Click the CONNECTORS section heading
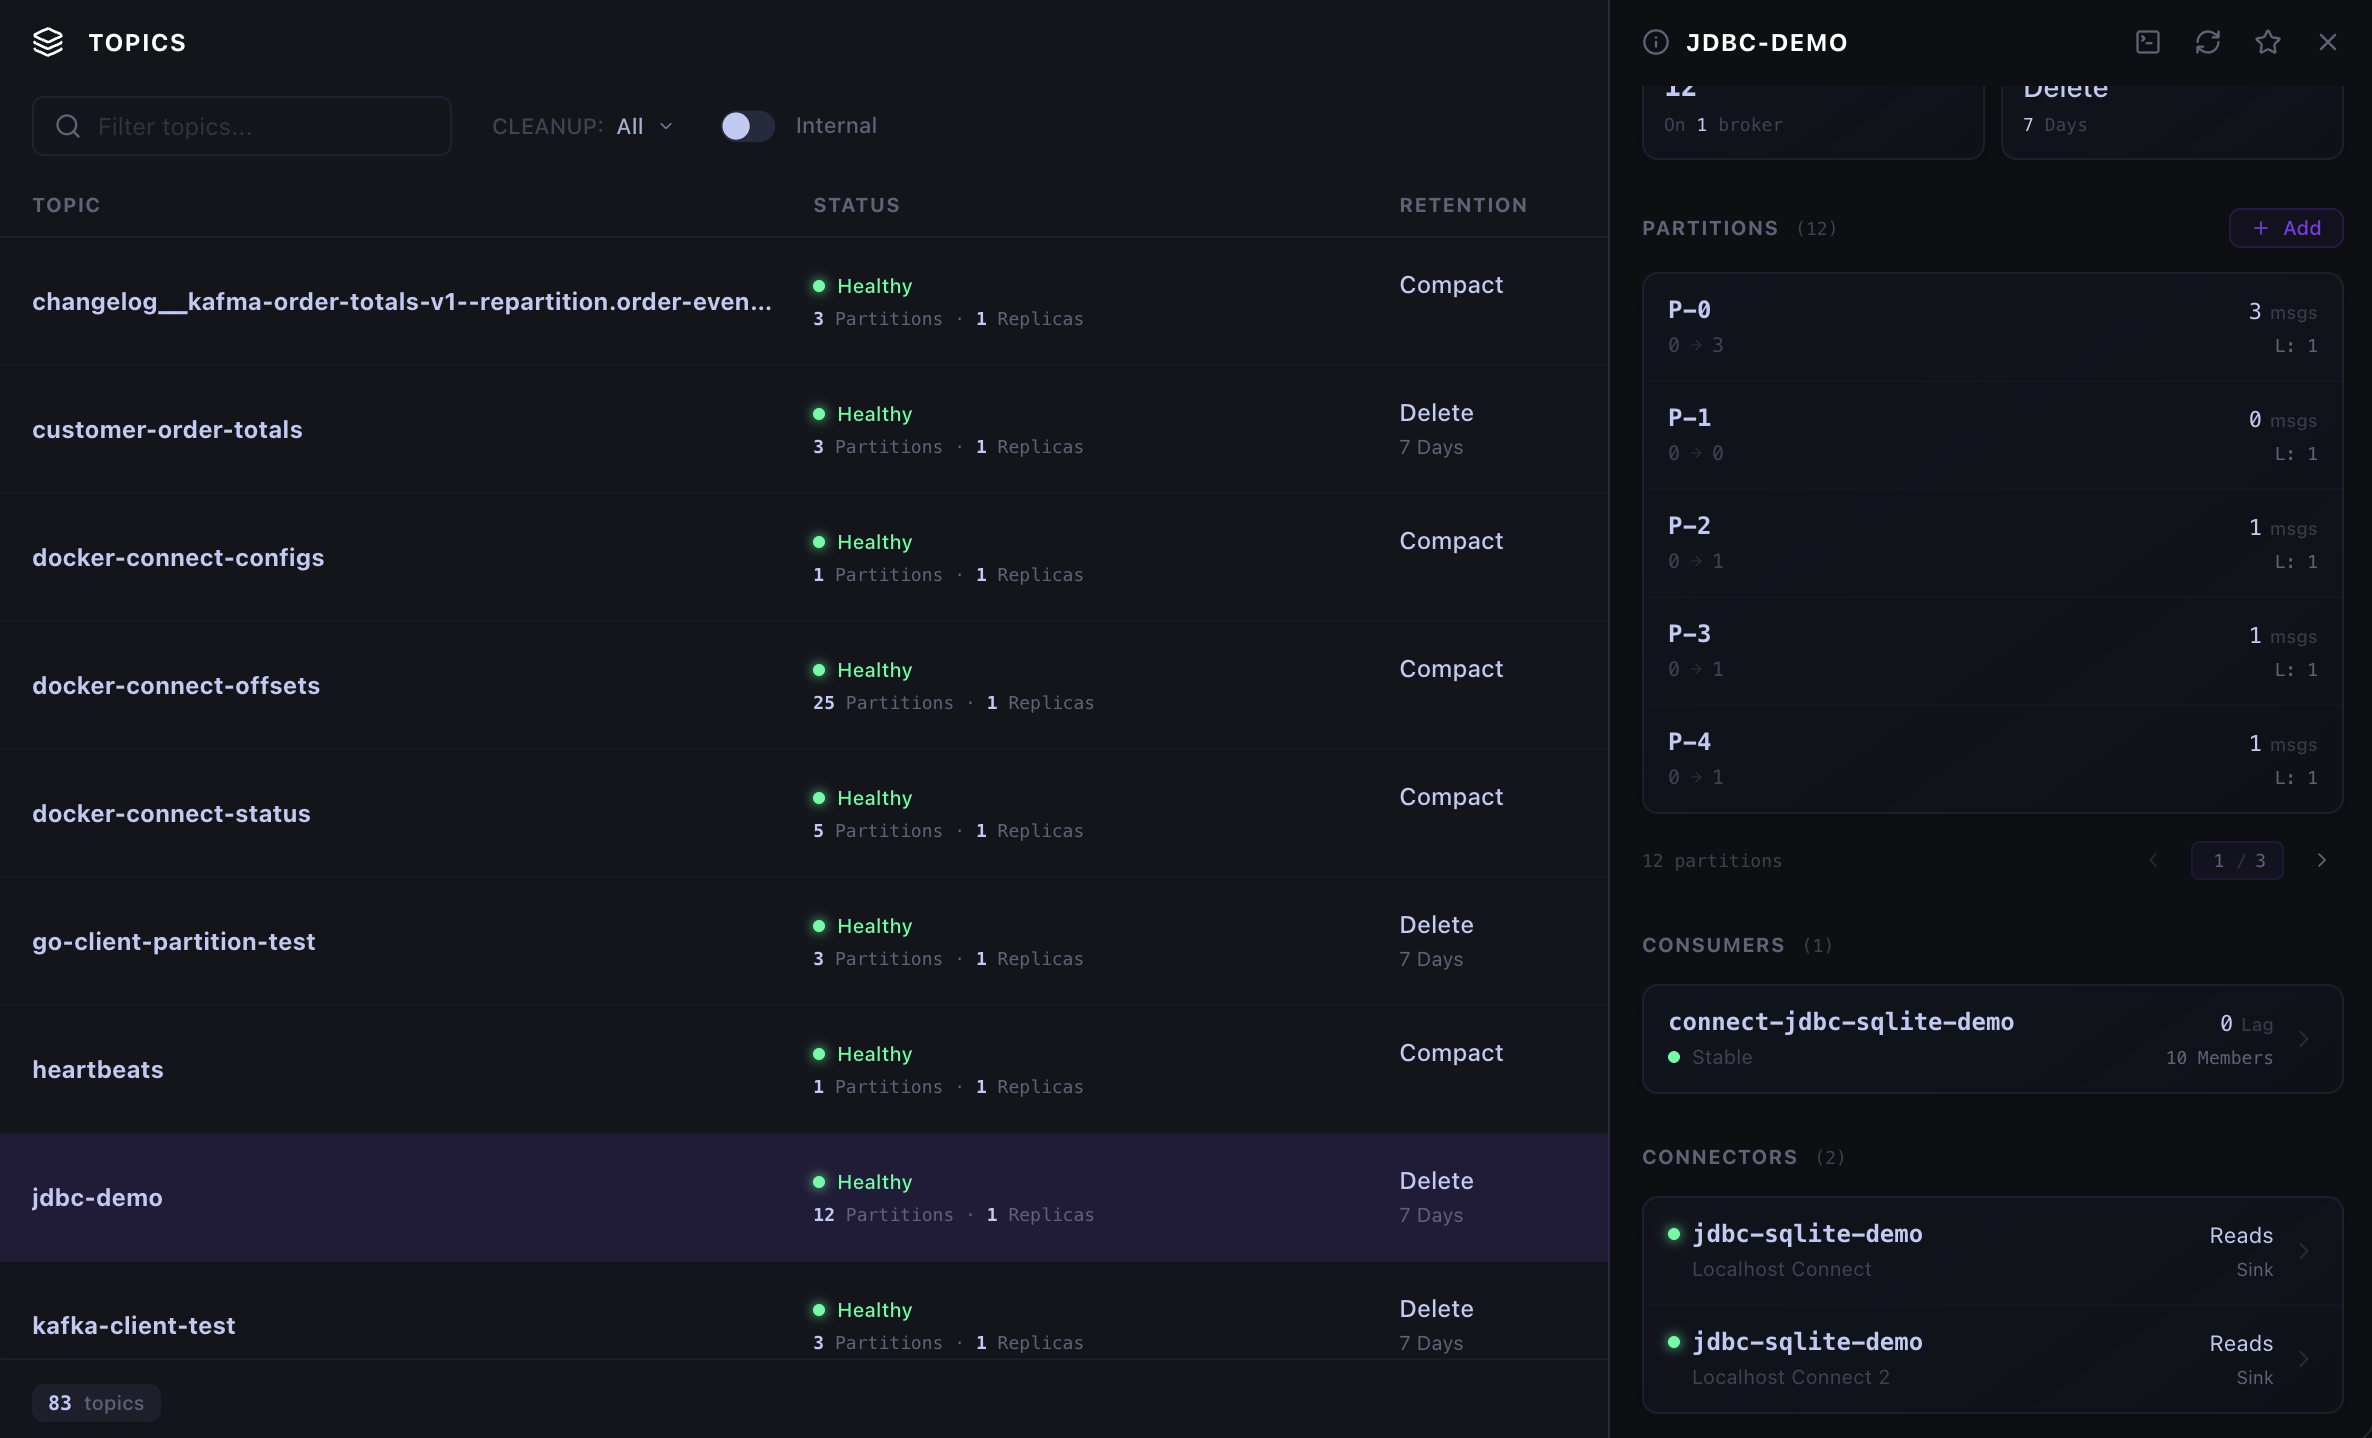The image size is (2372, 1438). (1720, 1157)
